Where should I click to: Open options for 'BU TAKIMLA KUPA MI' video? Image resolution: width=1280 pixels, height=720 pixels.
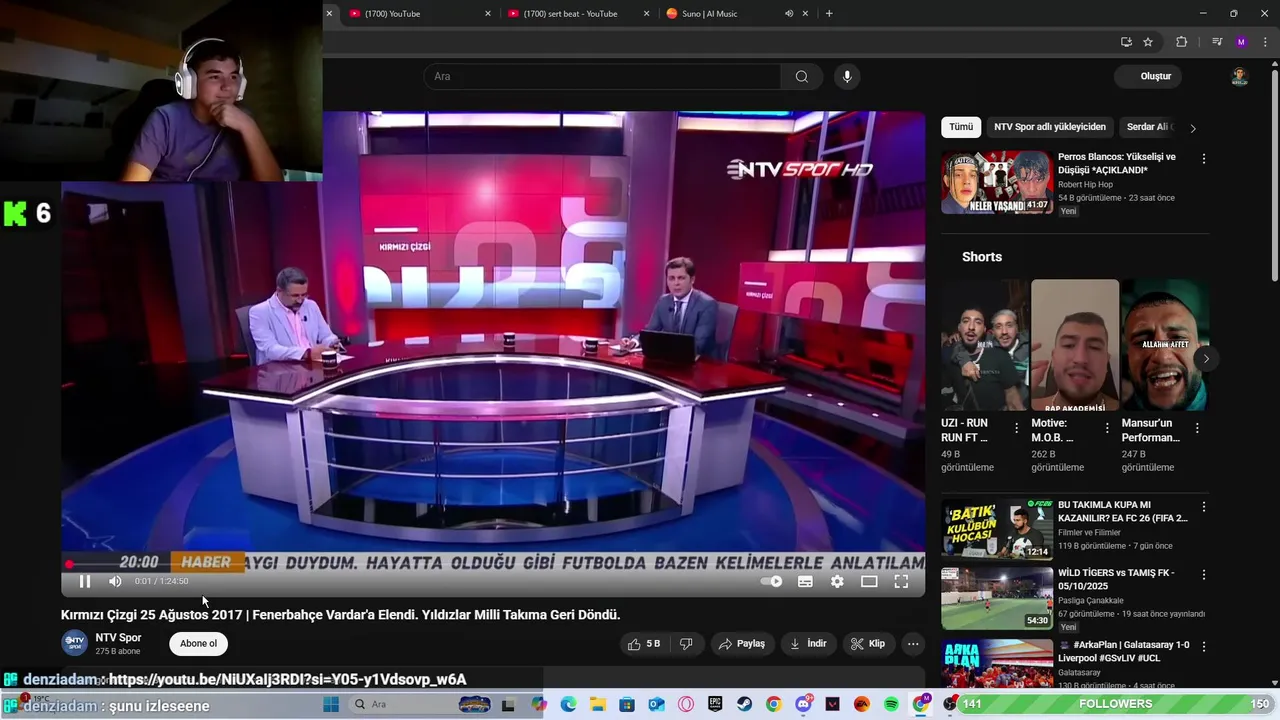click(x=1204, y=507)
